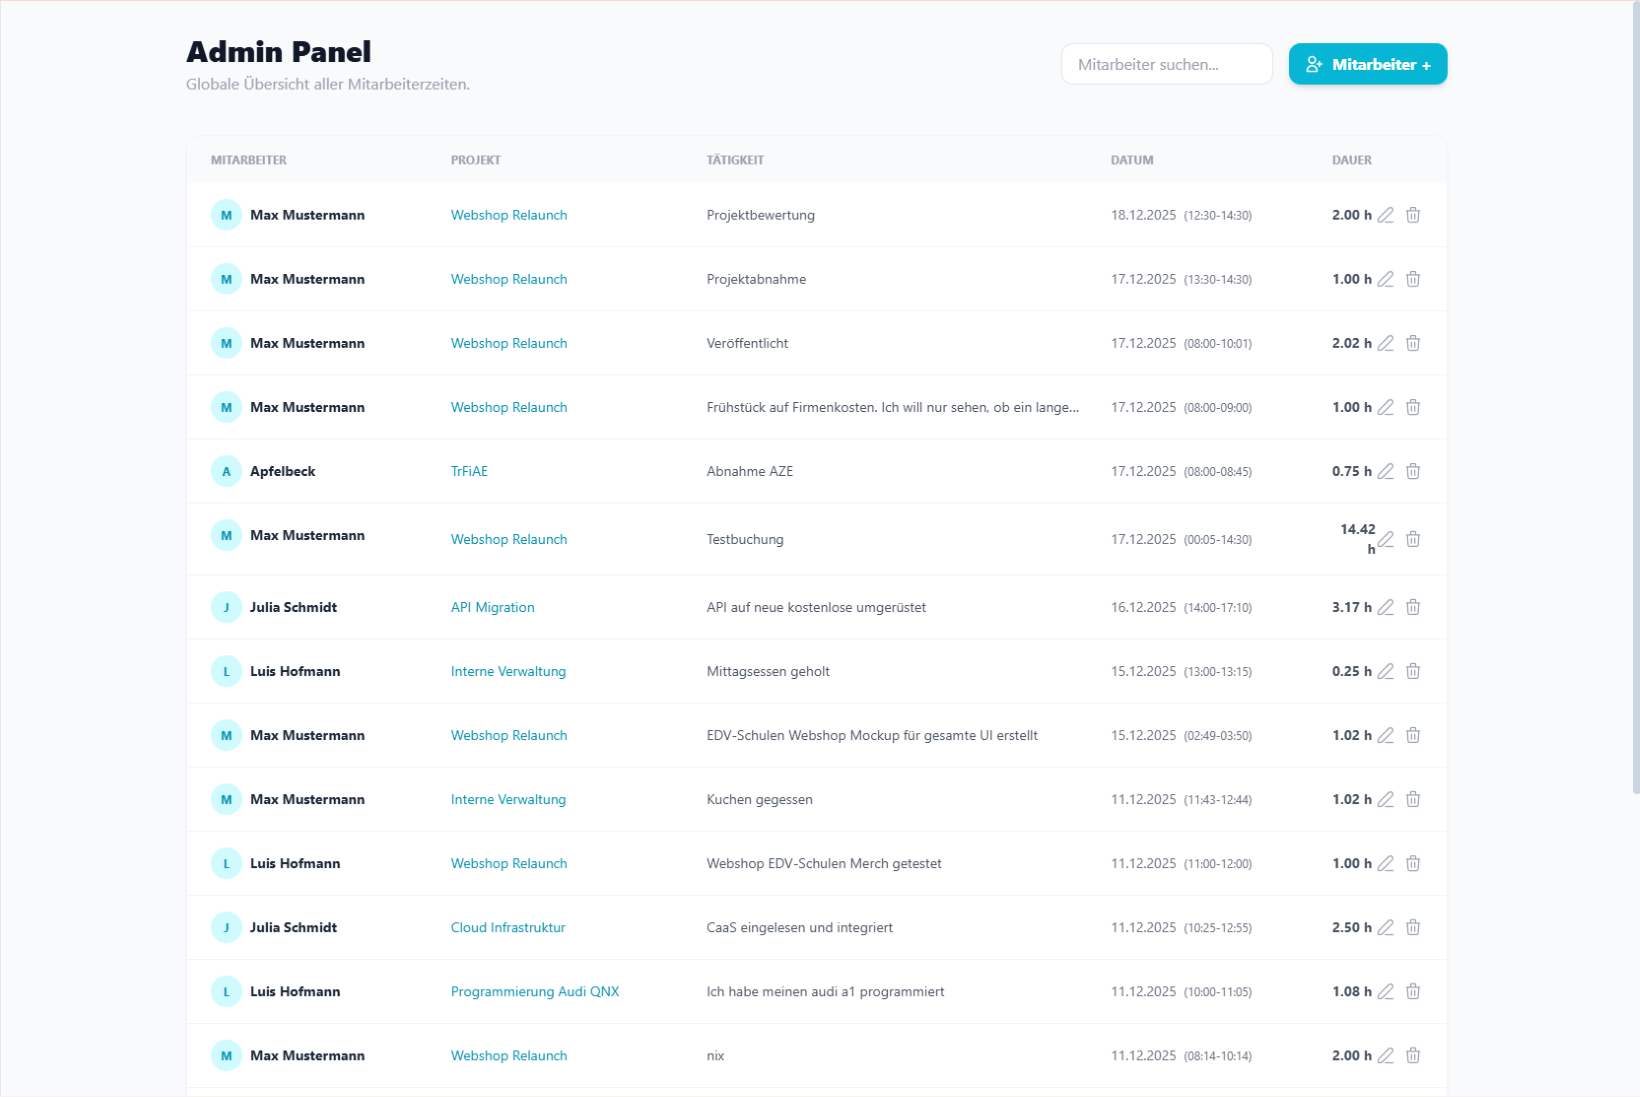Delete the Kuchen gegessen entry
This screenshot has height=1097, width=1640.
tap(1413, 799)
